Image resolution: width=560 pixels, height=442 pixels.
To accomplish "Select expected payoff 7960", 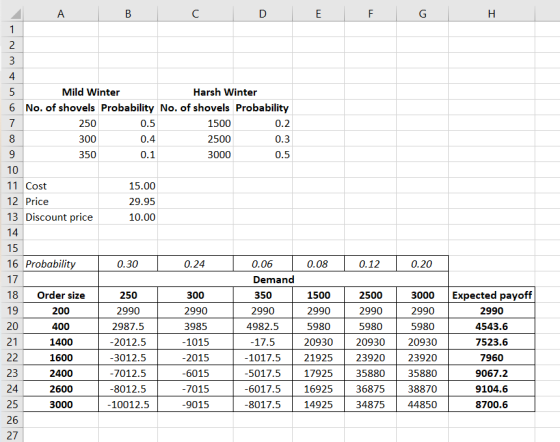I will pos(491,358).
